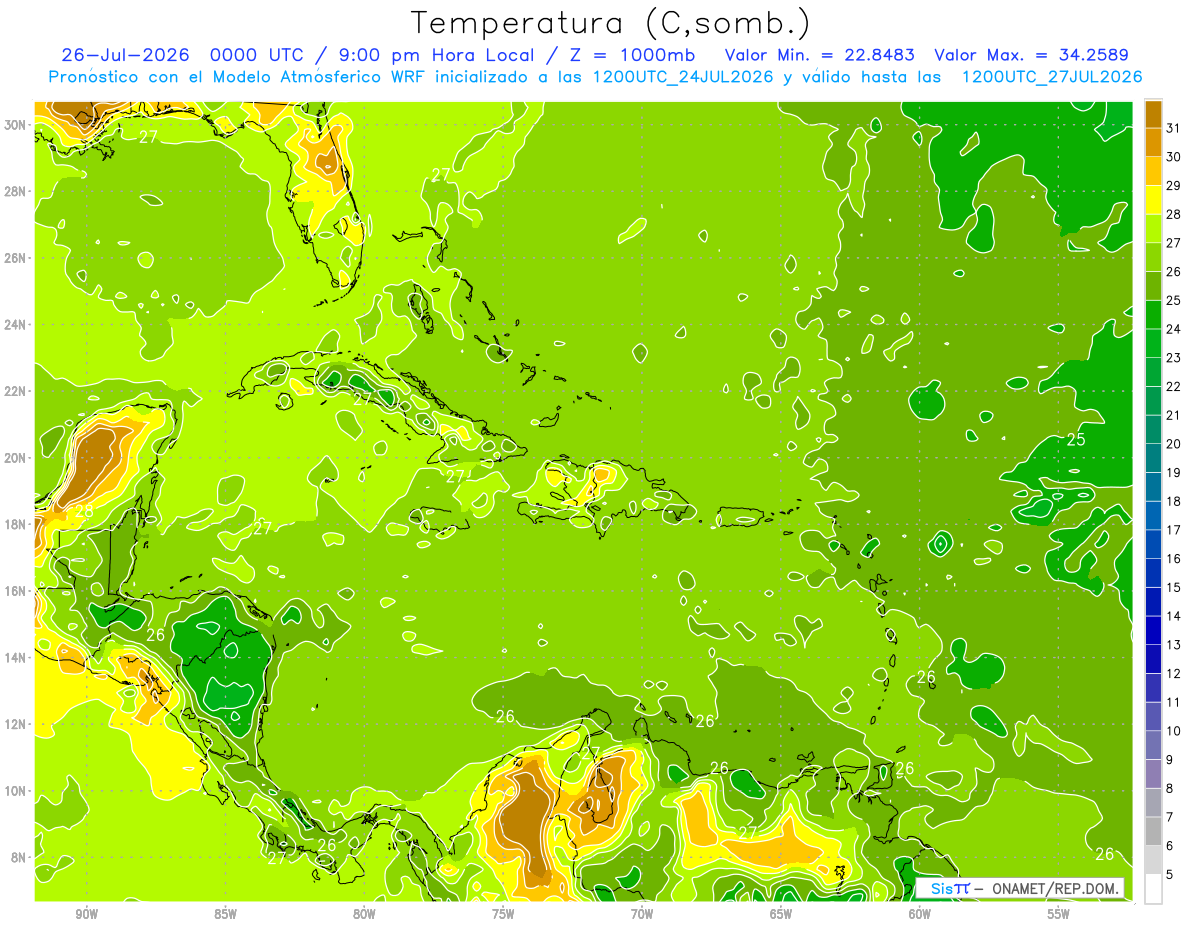Image resolution: width=1200 pixels, height=927 pixels.
Task: Click the 28N latitude axis label
Action: pos(16,191)
